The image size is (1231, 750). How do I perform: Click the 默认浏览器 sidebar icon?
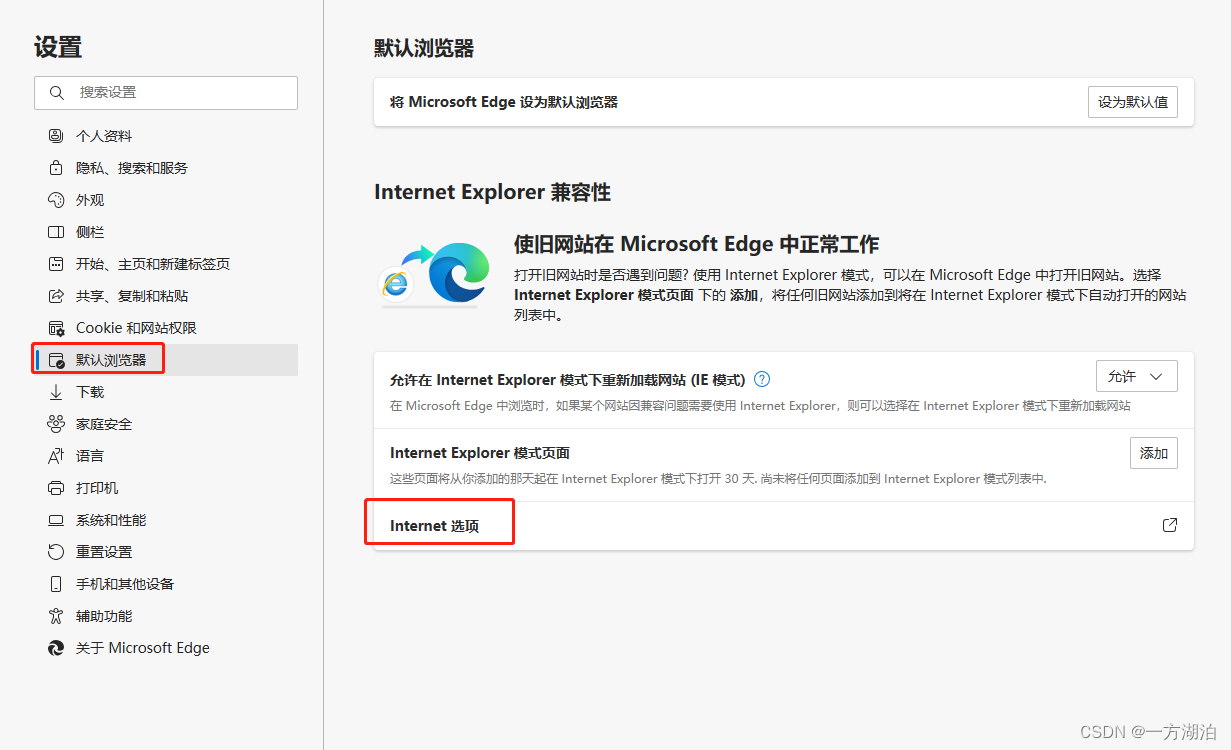click(x=56, y=360)
